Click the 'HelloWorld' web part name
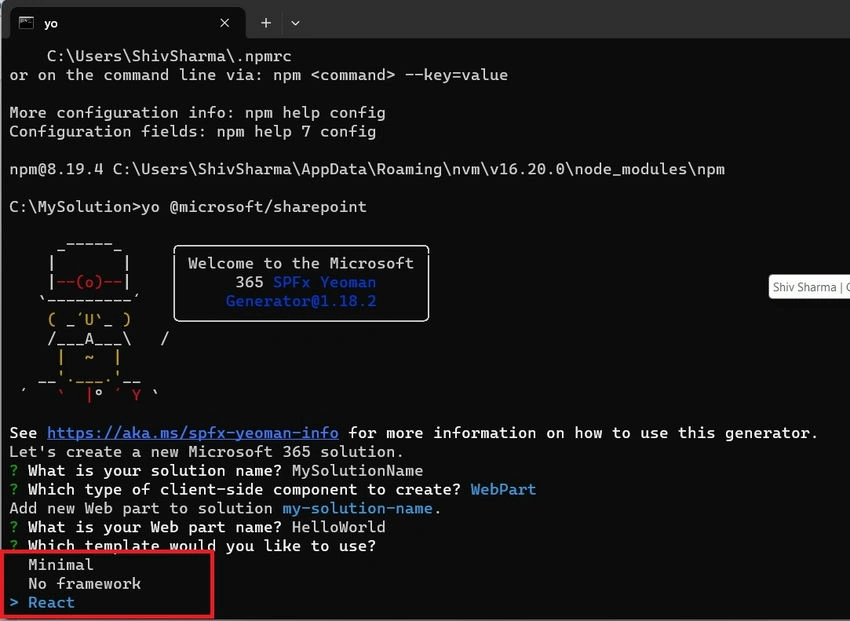Viewport: 850px width, 621px height. pyautogui.click(x=339, y=527)
